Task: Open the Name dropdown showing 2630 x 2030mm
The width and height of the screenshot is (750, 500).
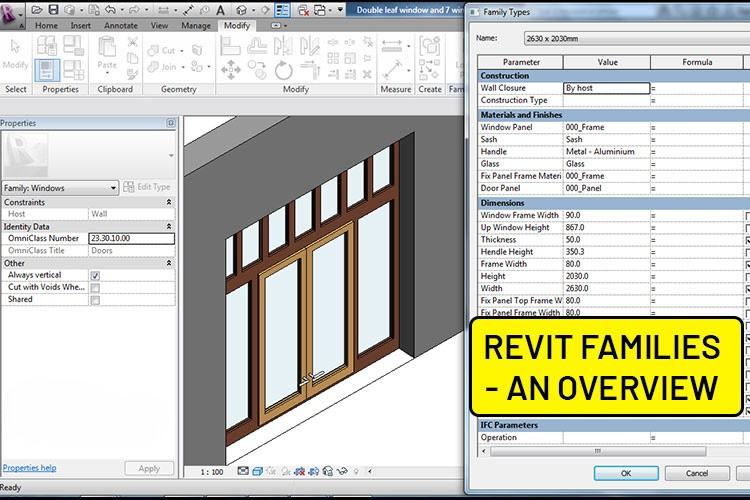Action: coord(636,39)
